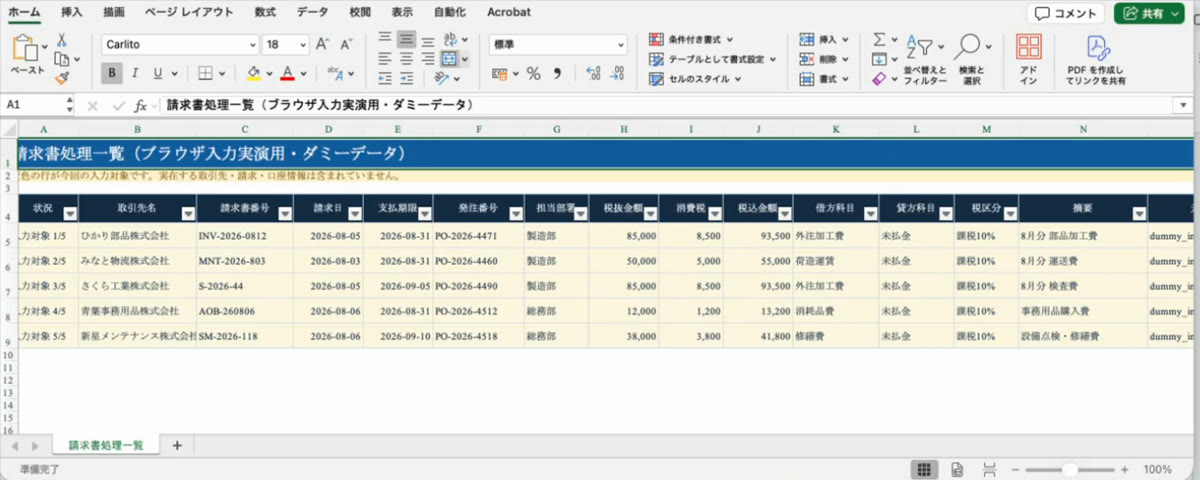Click the phonetic guide abc A icon

(x=335, y=73)
